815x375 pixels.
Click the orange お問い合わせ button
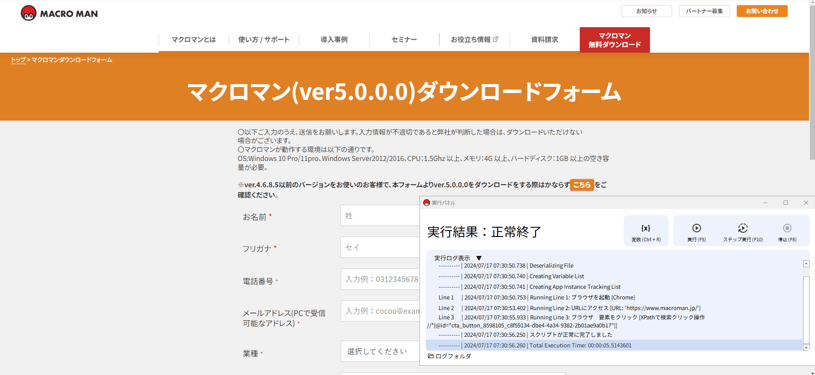(762, 11)
